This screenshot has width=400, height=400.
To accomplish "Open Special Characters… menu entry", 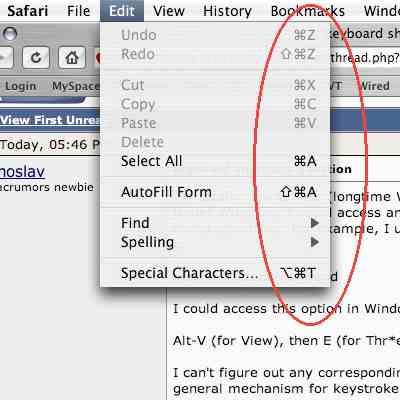I will point(215,273).
